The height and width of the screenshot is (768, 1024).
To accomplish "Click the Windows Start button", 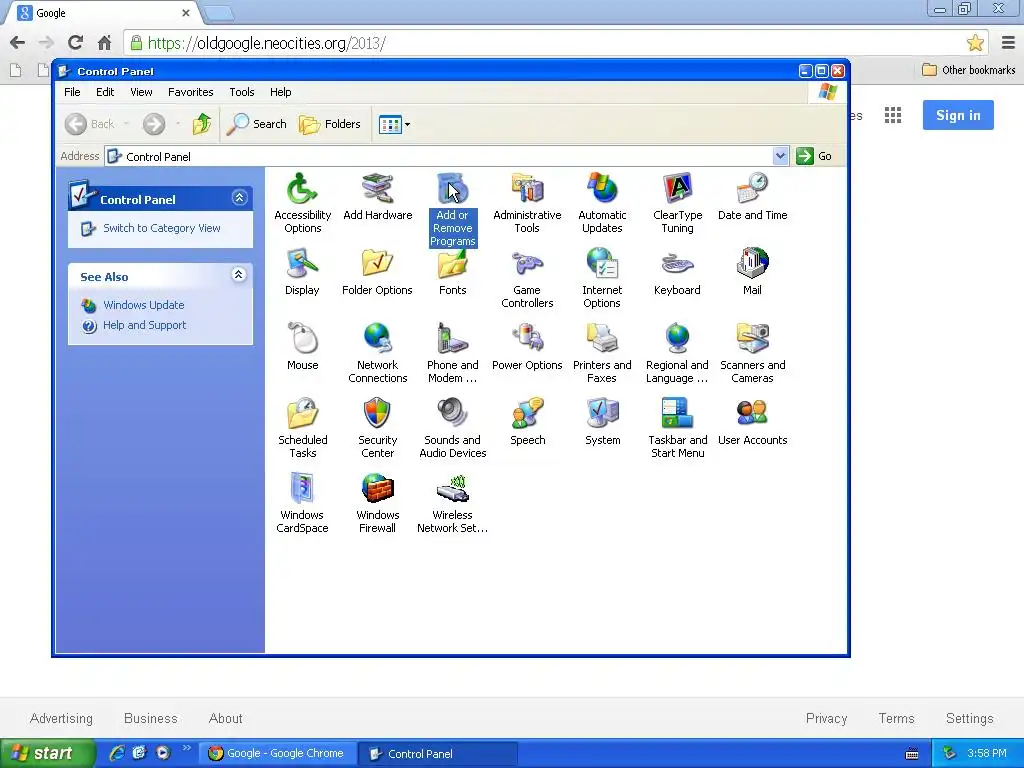I will click(47, 753).
